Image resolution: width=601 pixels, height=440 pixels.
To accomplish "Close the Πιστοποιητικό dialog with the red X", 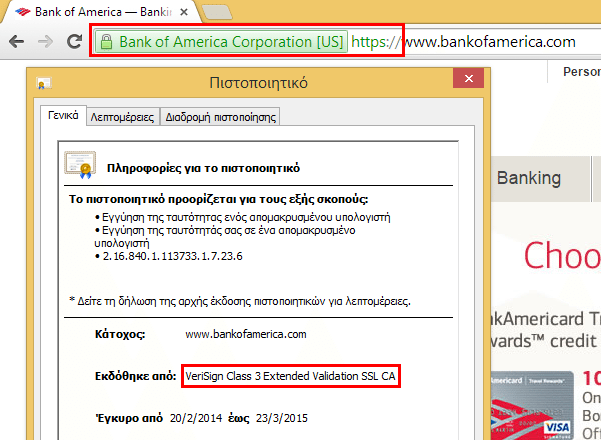I will click(x=468, y=78).
